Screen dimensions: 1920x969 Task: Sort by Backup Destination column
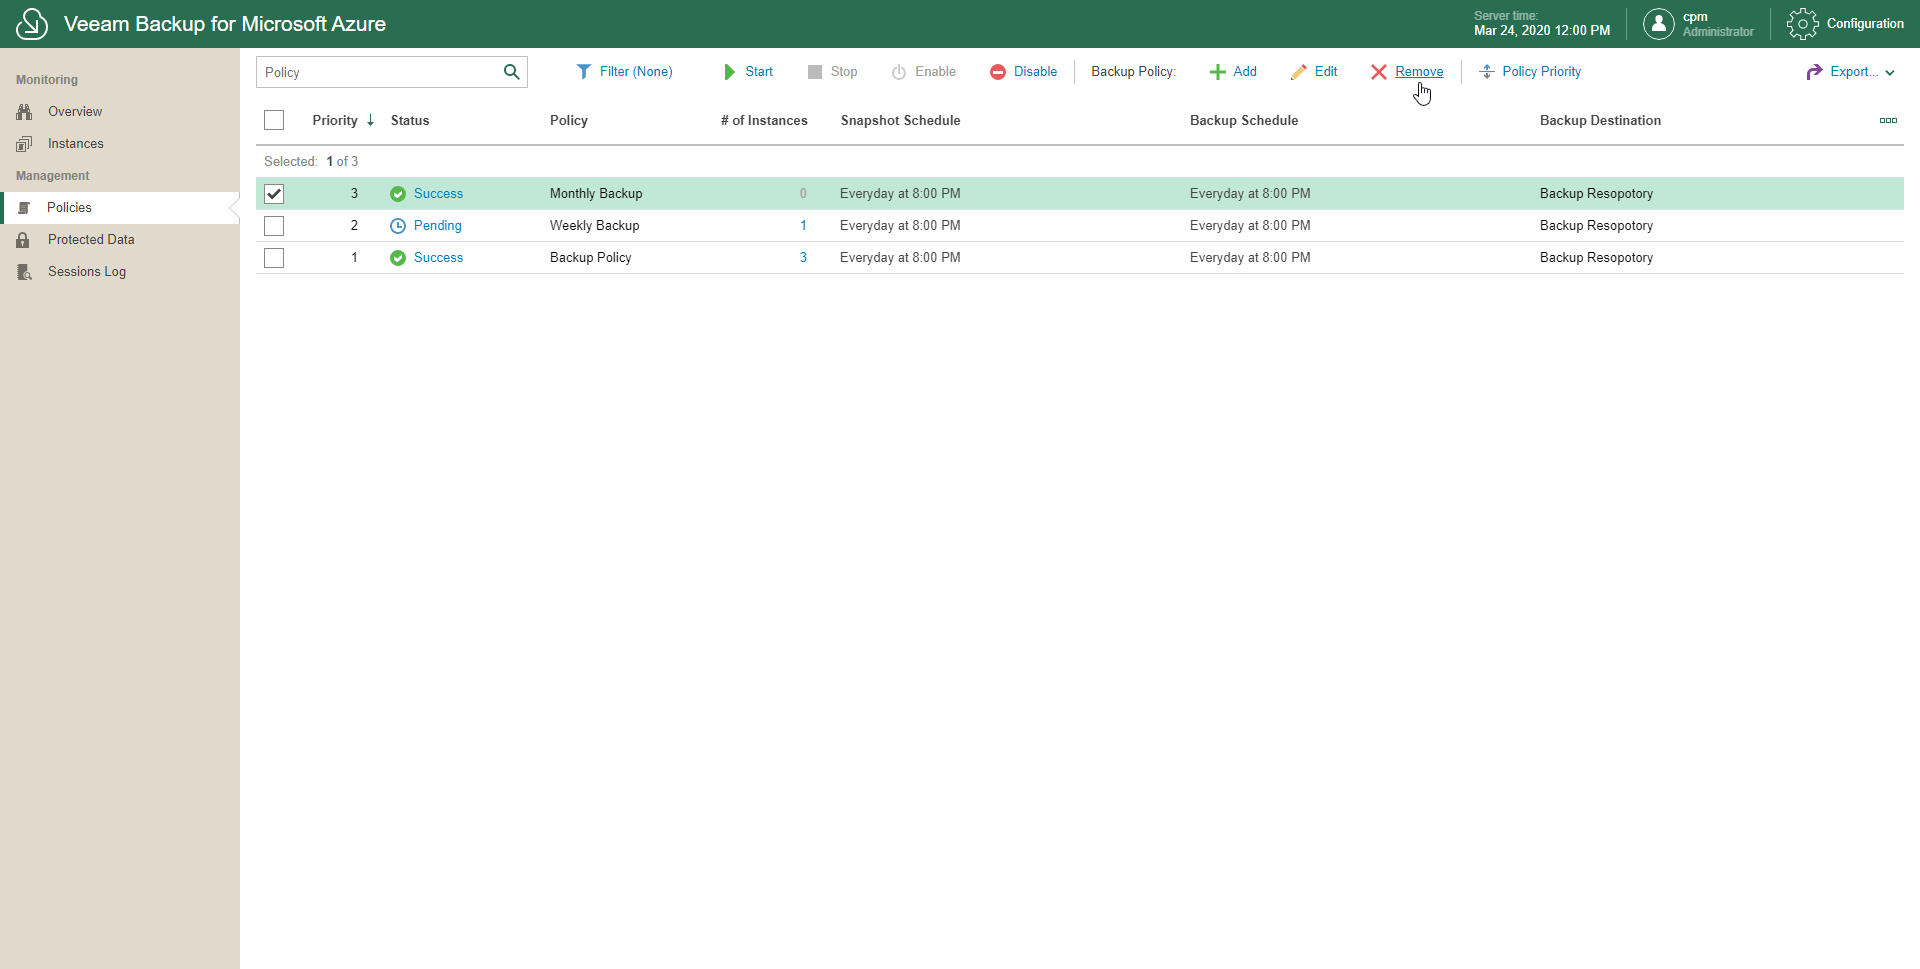pyautogui.click(x=1600, y=120)
